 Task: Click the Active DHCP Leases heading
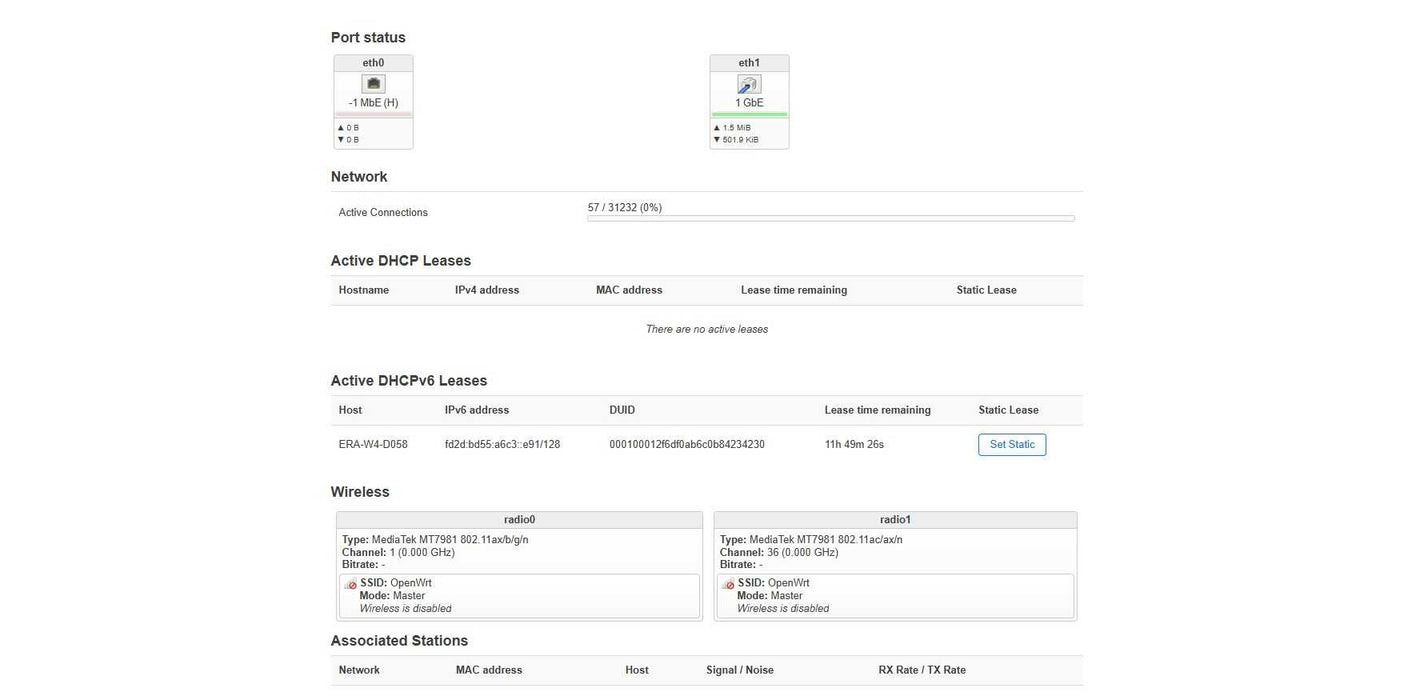(401, 261)
